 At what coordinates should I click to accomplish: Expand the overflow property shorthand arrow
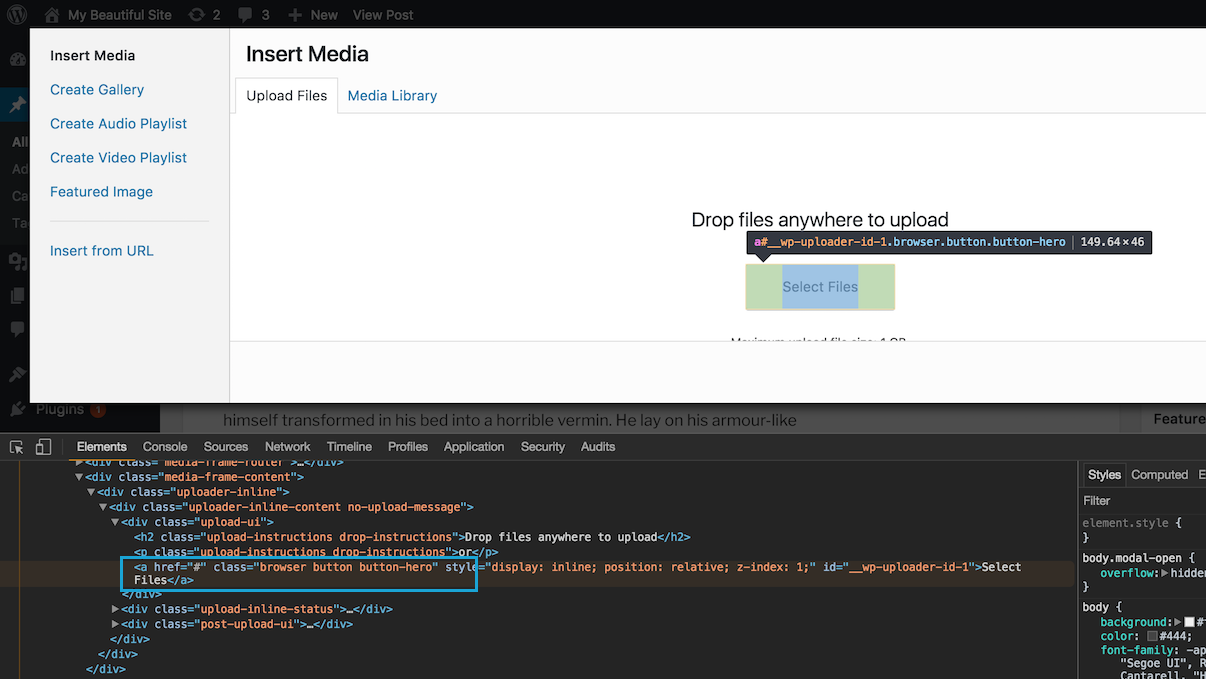pos(1166,574)
